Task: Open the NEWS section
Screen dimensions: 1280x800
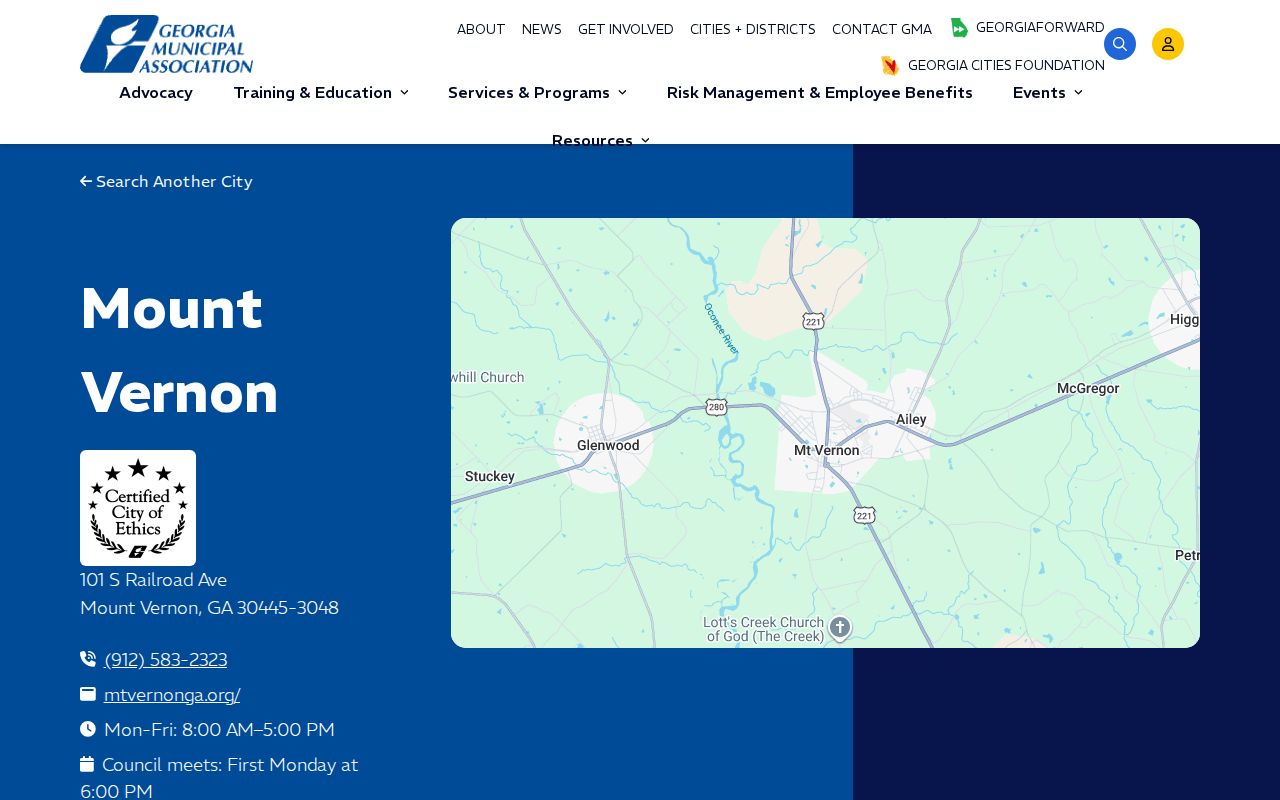Action: click(x=542, y=30)
